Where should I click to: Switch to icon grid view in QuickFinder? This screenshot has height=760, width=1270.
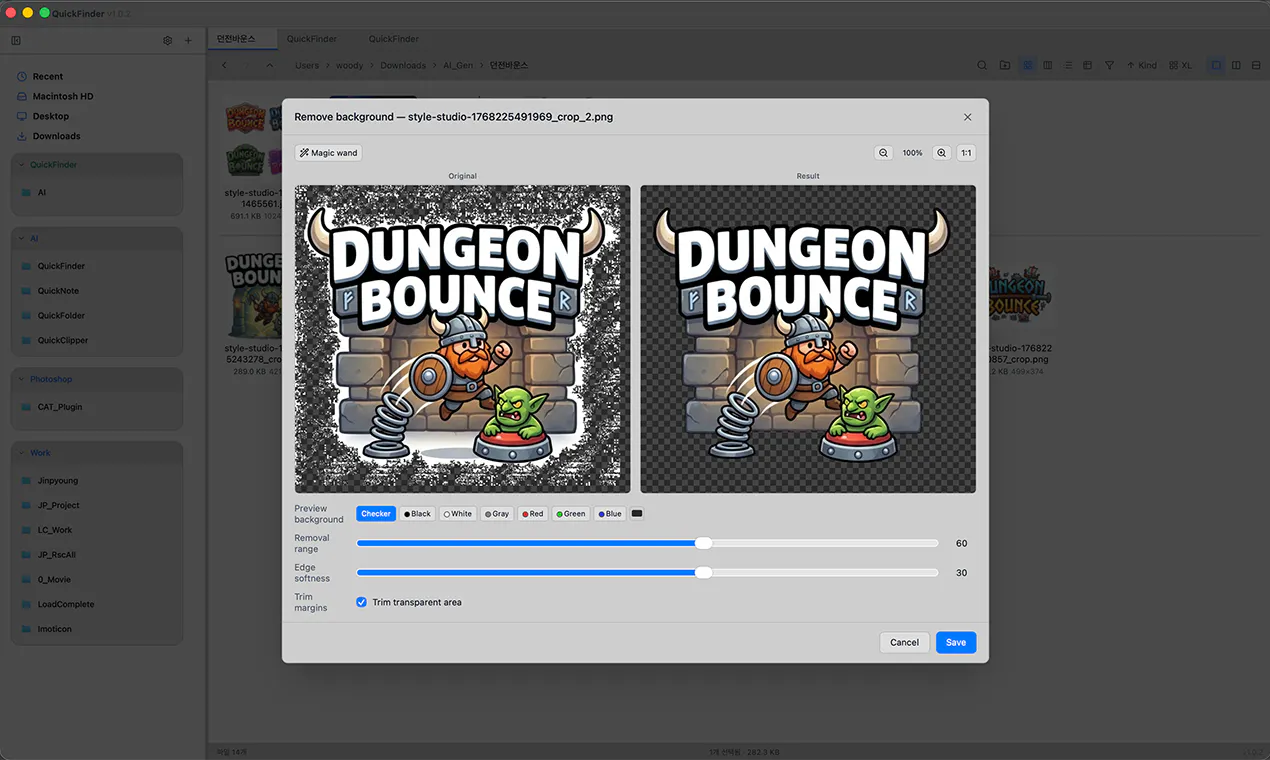coord(1027,66)
